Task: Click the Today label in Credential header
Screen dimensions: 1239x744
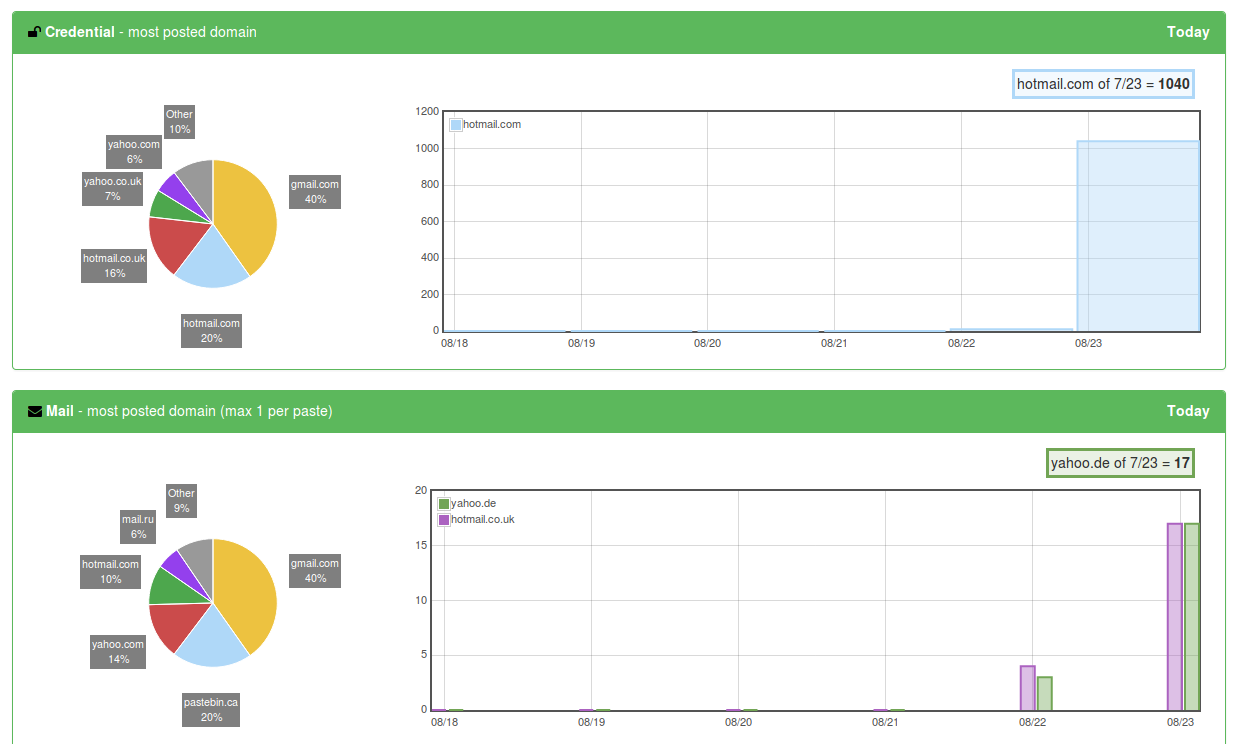Action: pyautogui.click(x=1188, y=32)
